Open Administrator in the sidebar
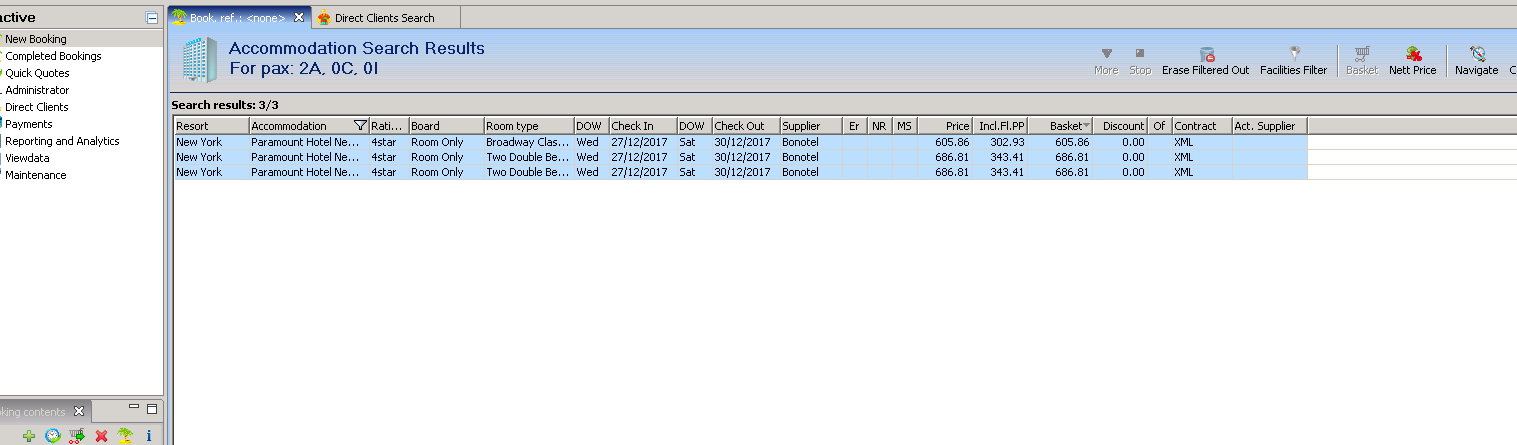Image resolution: width=1517 pixels, height=445 pixels. click(x=37, y=90)
